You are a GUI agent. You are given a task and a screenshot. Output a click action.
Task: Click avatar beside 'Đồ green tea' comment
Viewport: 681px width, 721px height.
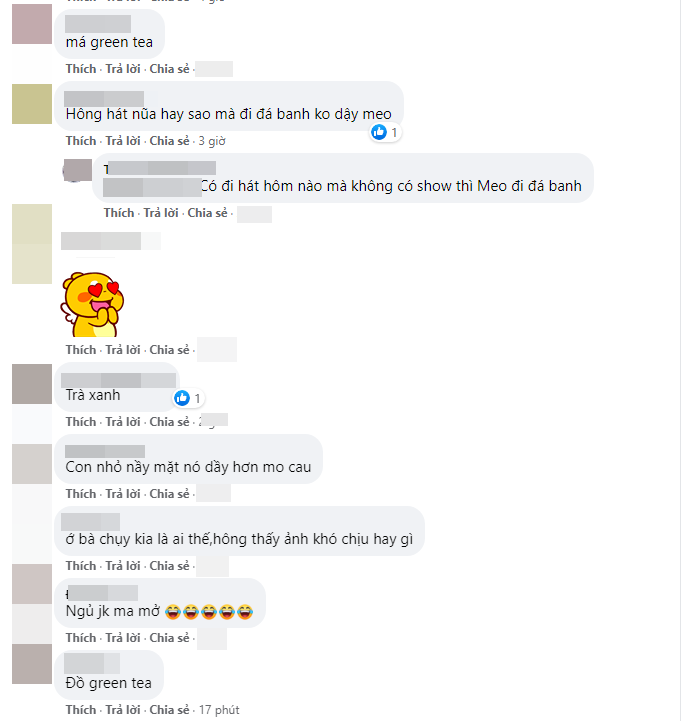(x=32, y=664)
